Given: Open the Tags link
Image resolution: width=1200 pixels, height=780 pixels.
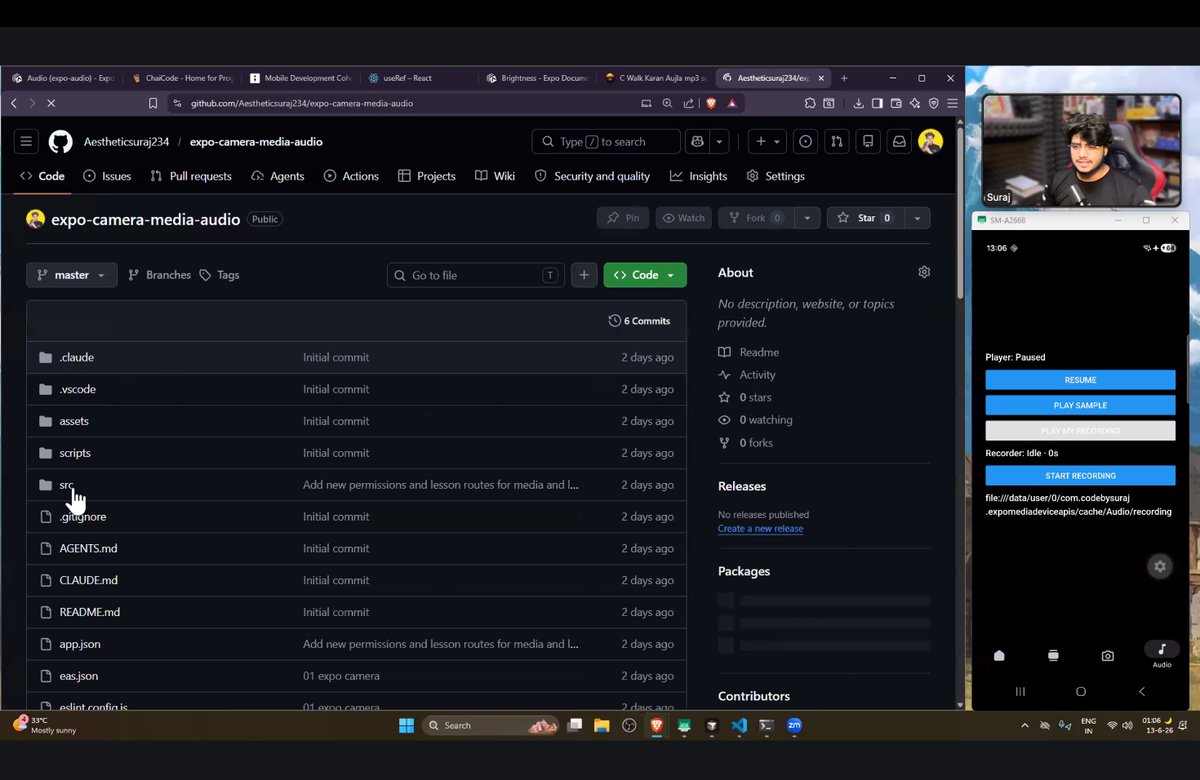Looking at the screenshot, I should pos(219,275).
